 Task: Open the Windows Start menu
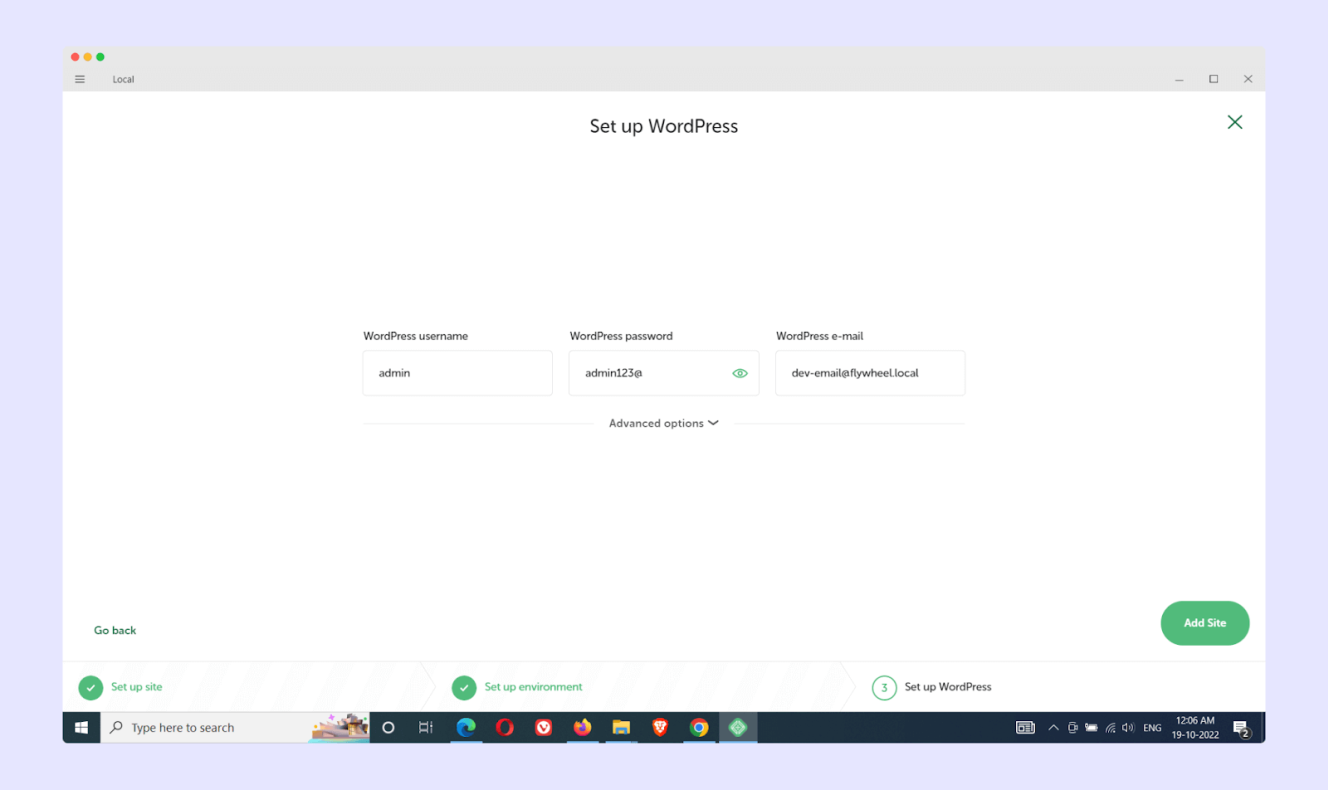81,727
